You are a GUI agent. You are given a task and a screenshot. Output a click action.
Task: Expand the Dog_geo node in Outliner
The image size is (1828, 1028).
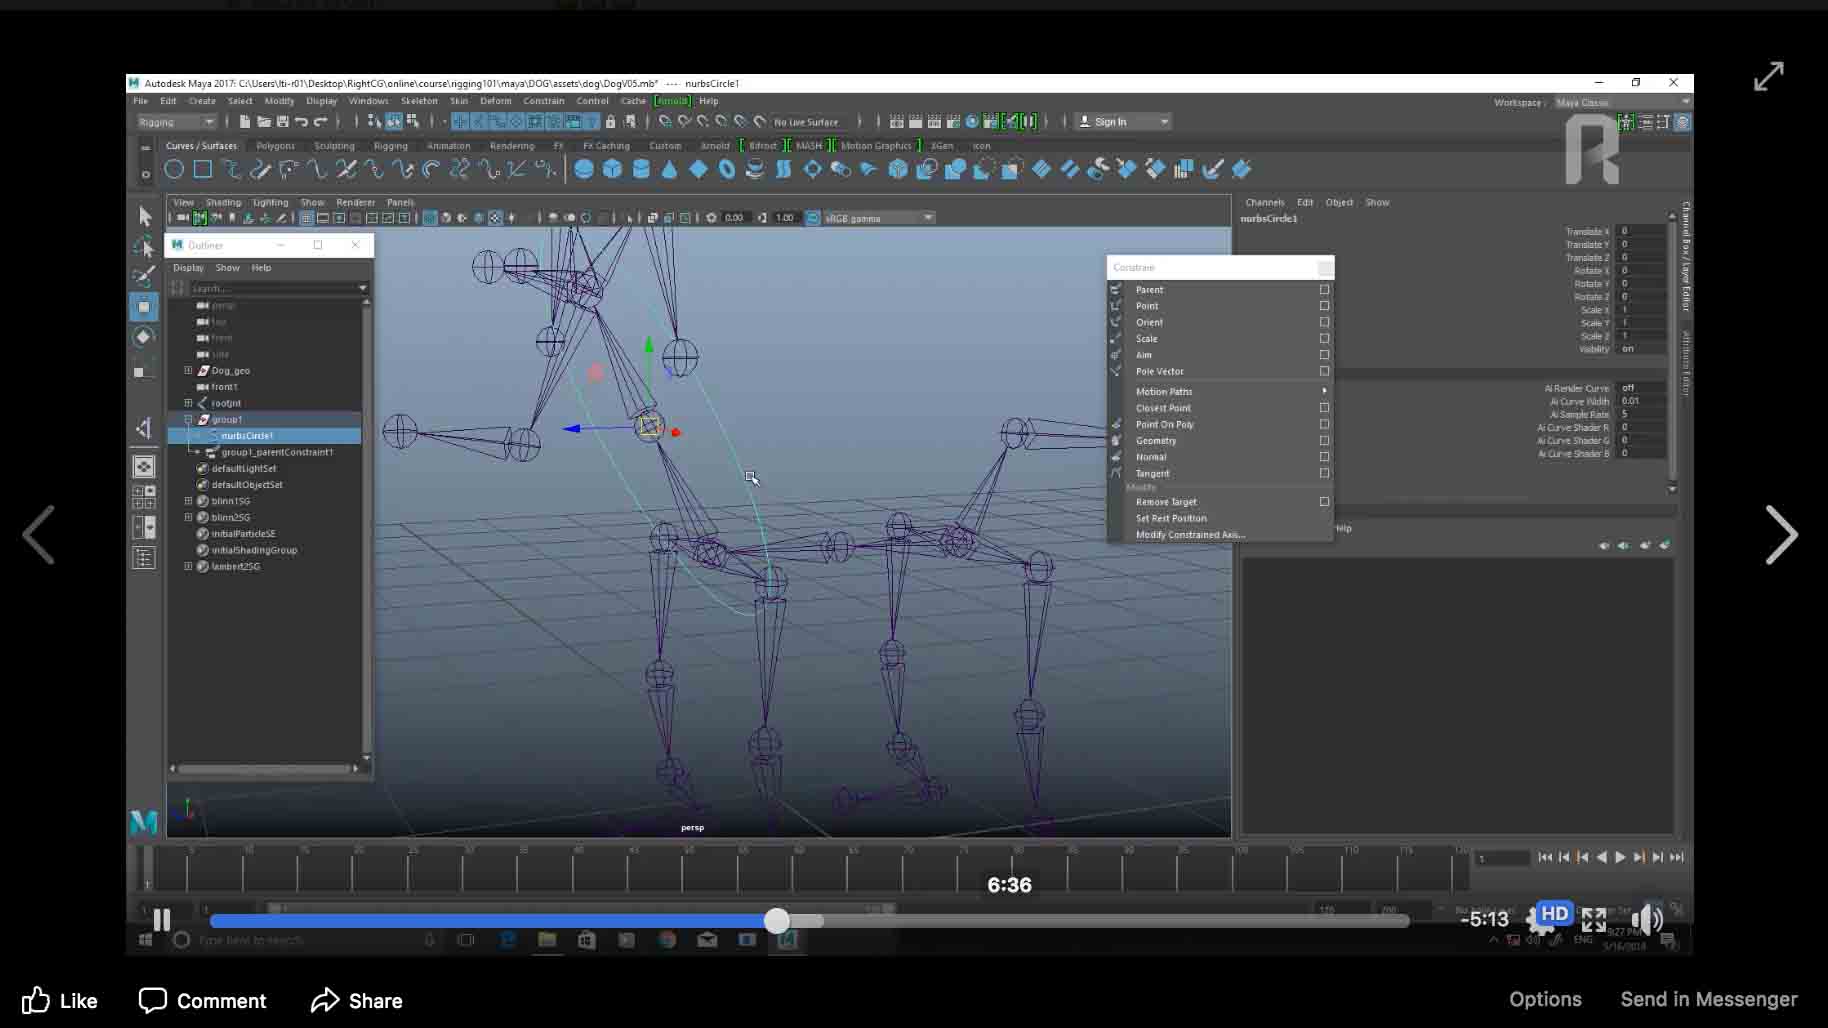click(188, 370)
